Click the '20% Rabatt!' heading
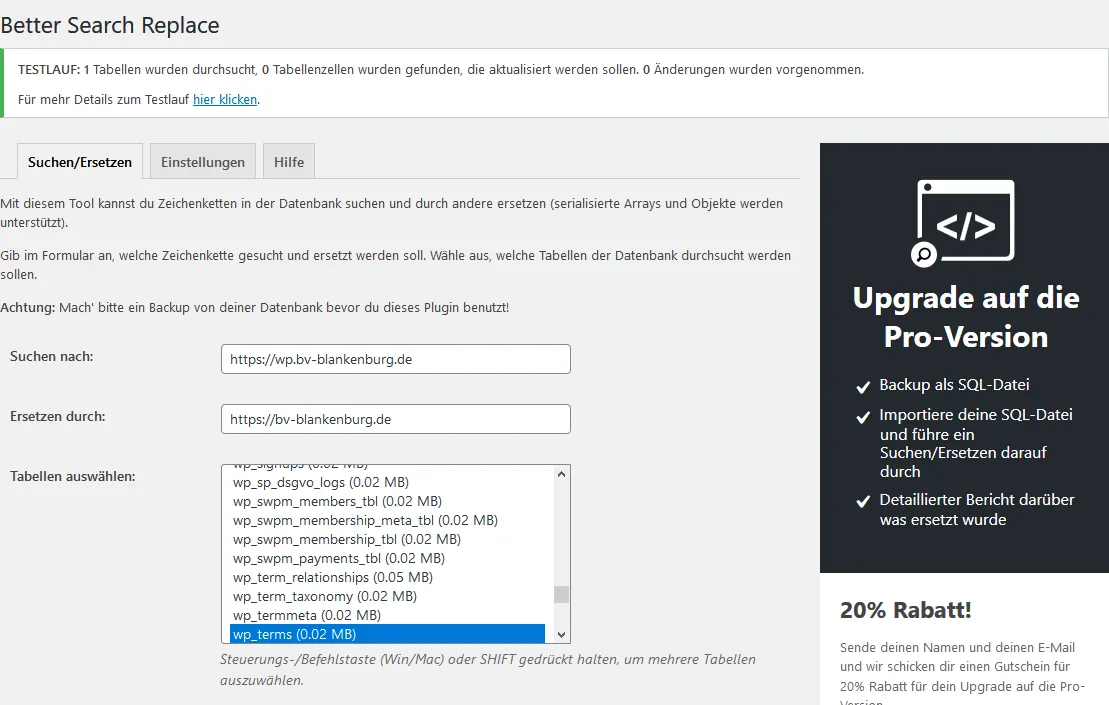This screenshot has width=1109, height=705. pos(906,610)
